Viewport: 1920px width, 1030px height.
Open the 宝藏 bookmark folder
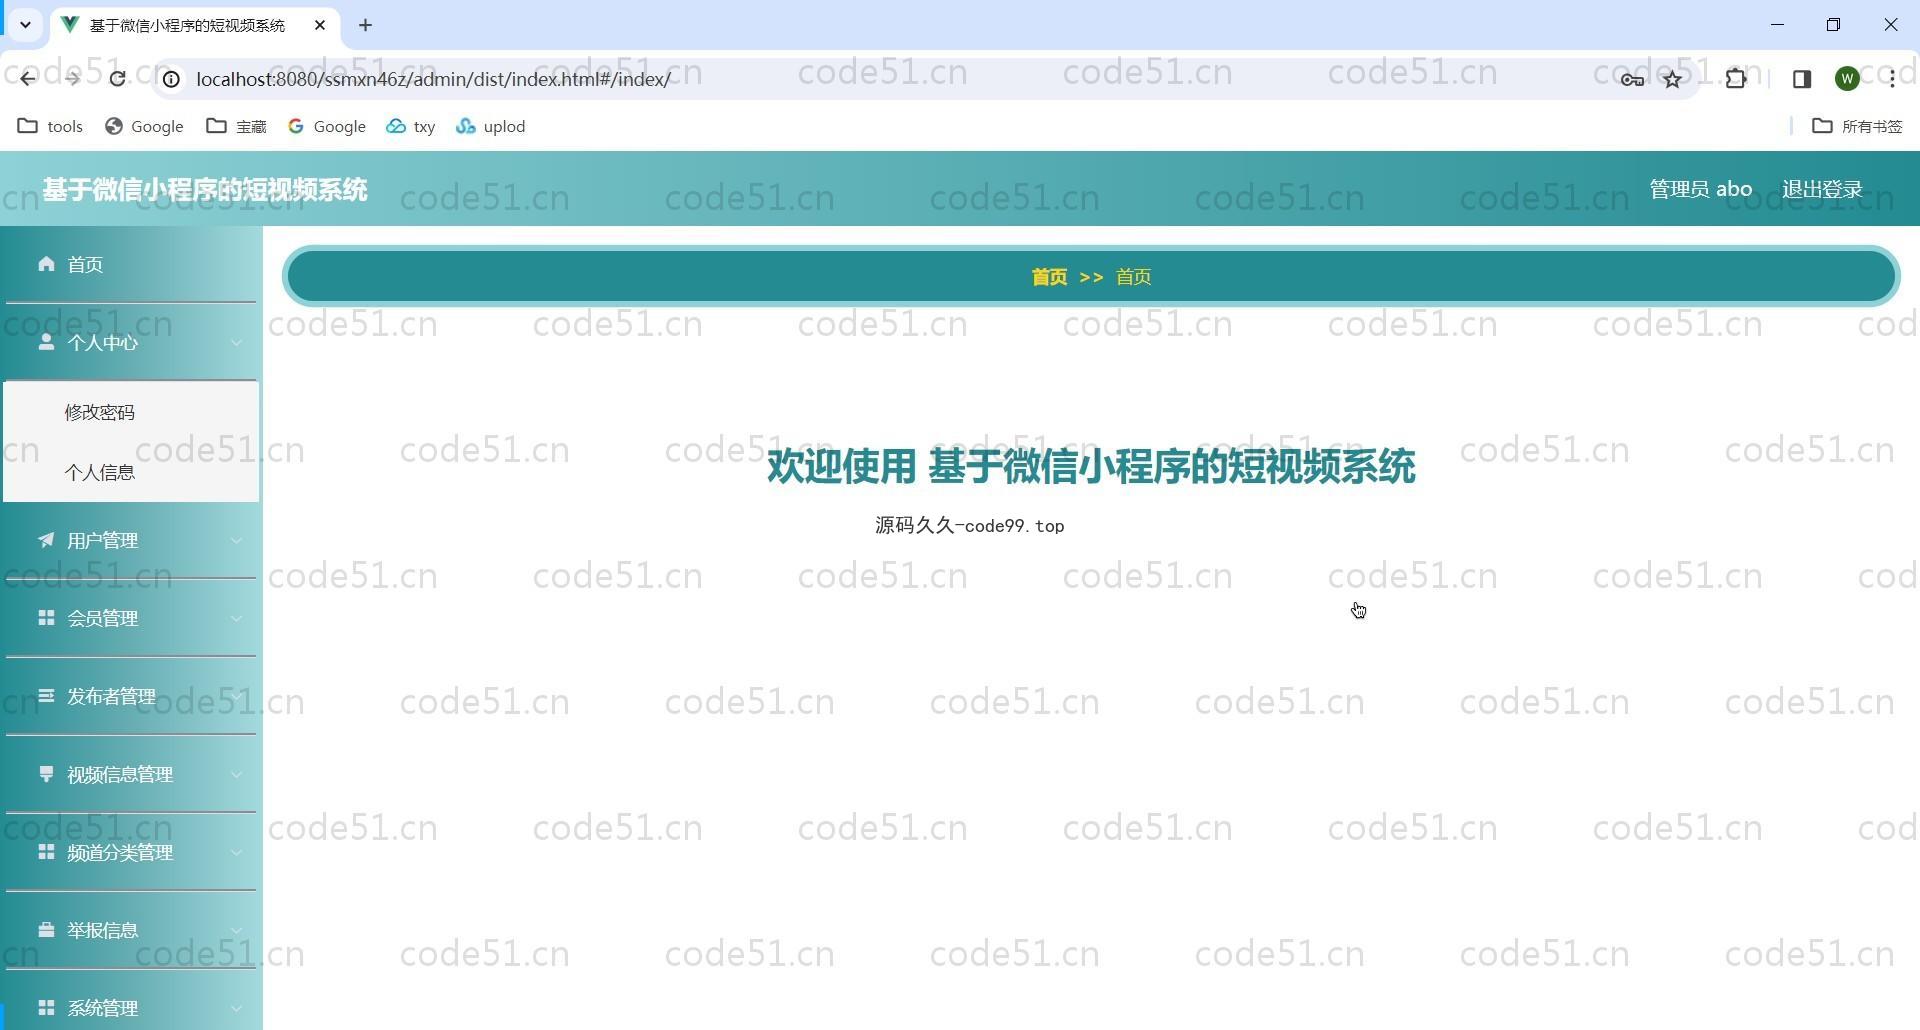pos(237,126)
